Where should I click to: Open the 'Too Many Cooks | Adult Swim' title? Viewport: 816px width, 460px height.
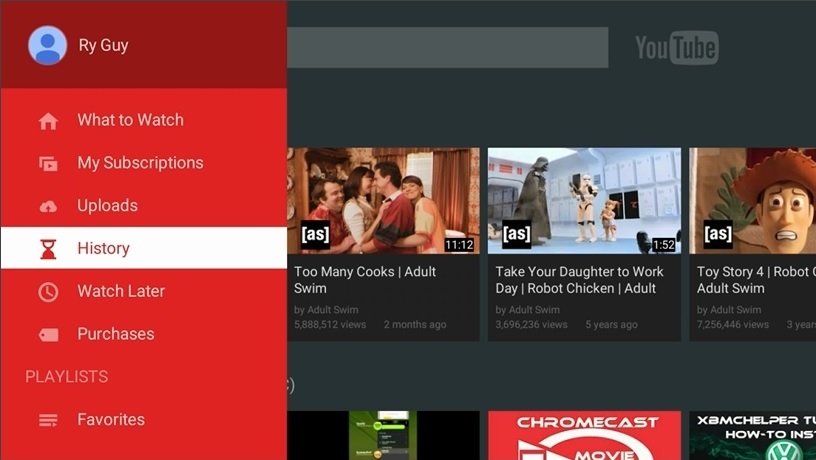pos(365,280)
